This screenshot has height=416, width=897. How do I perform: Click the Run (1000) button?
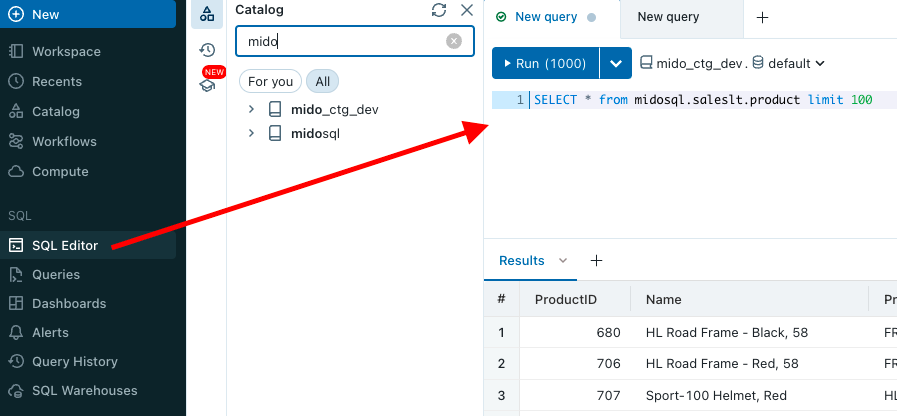545,63
